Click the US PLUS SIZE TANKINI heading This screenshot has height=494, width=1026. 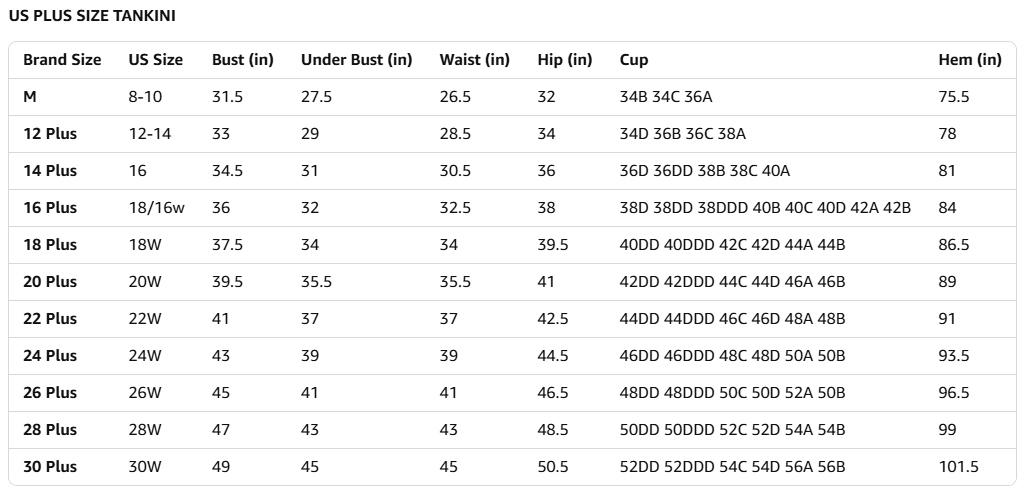pos(92,16)
